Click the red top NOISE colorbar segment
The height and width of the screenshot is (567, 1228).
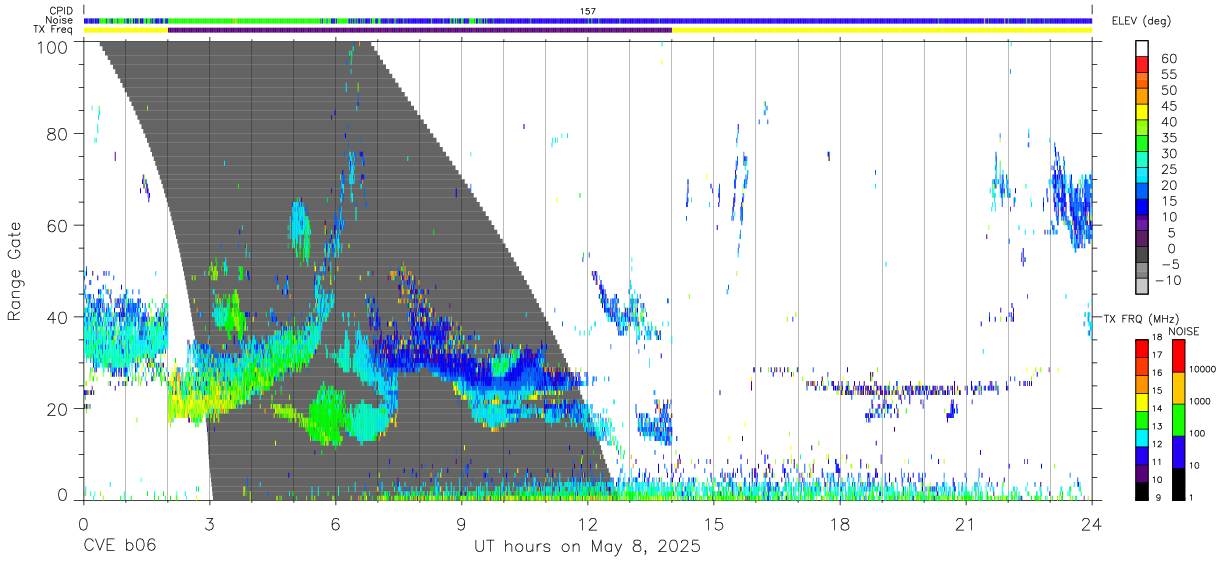coord(1178,356)
